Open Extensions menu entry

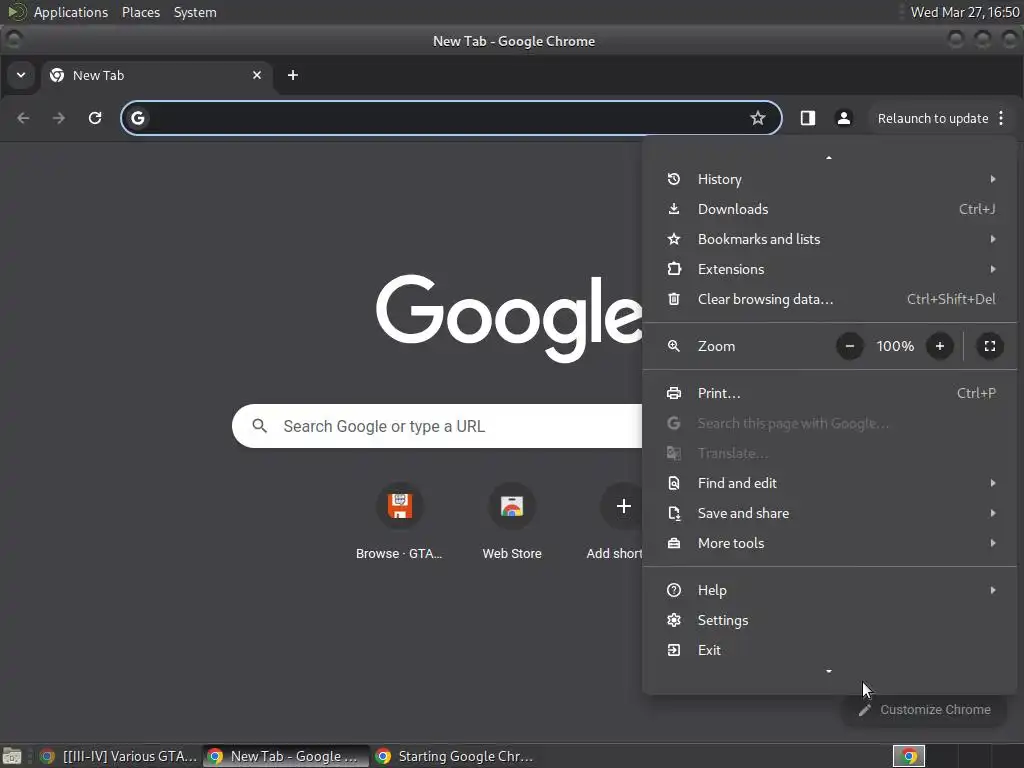point(829,269)
